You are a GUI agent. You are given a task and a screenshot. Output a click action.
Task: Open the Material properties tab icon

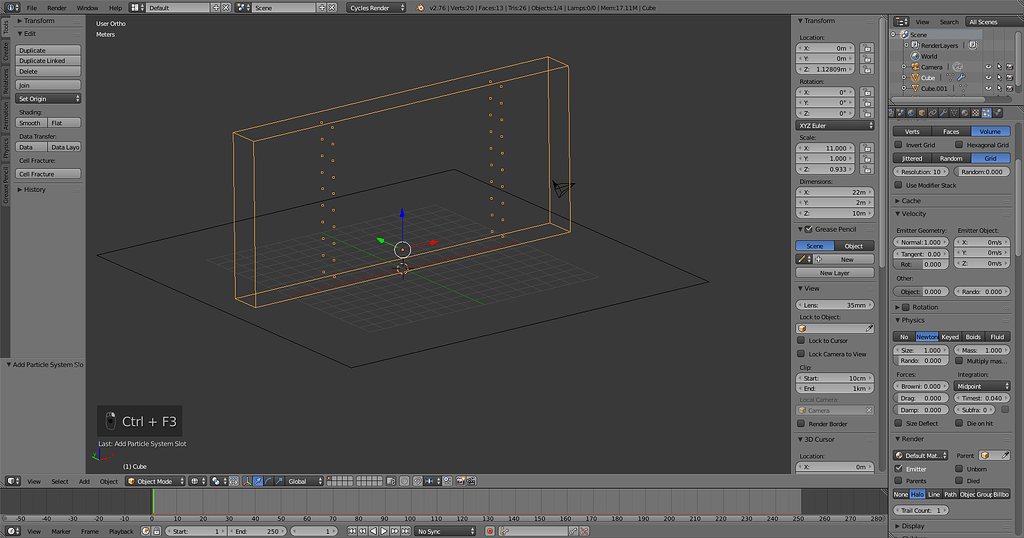(965, 113)
